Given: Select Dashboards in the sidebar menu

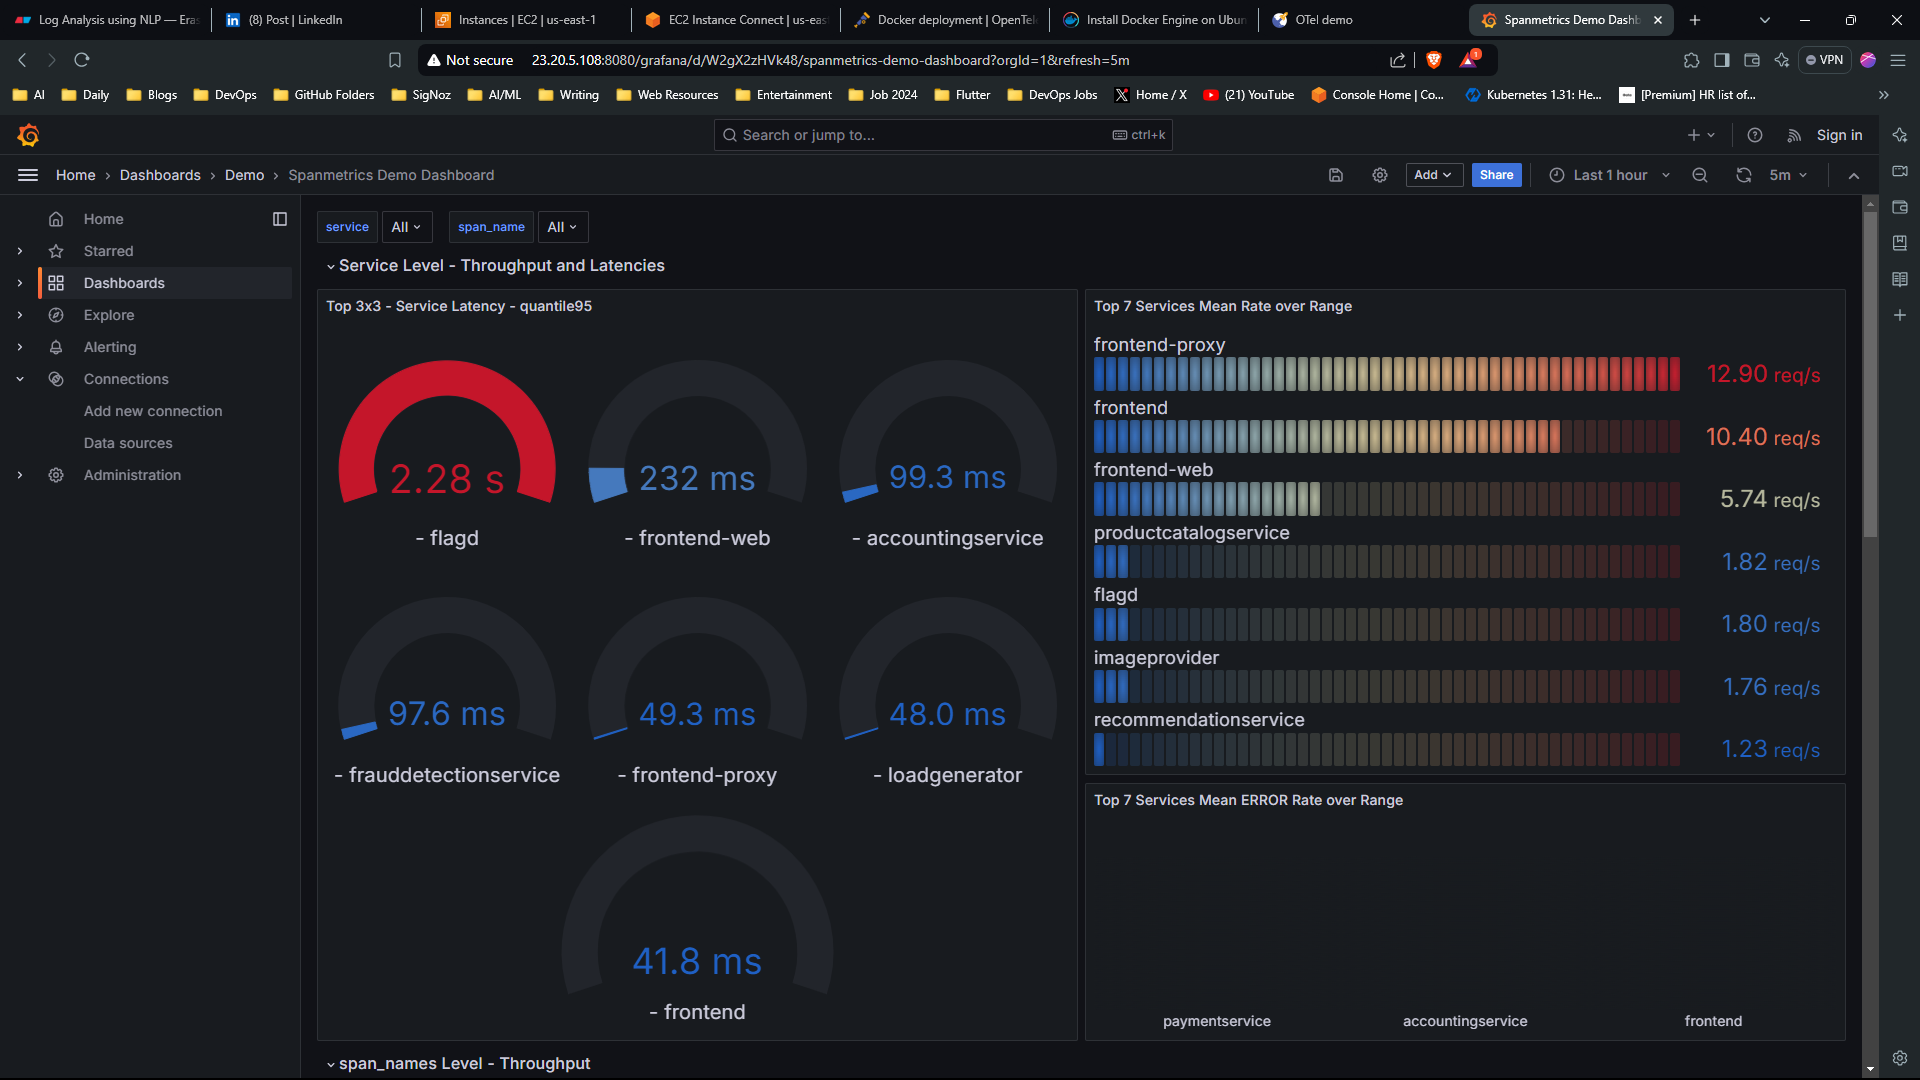Looking at the screenshot, I should coord(166,283).
